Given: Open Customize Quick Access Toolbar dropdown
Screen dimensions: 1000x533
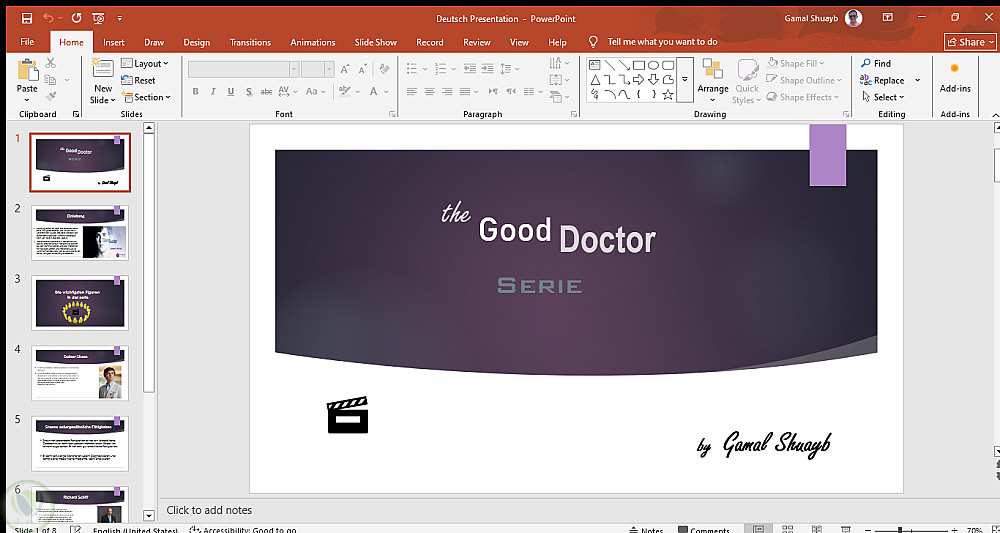Looking at the screenshot, I should pyautogui.click(x=120, y=18).
